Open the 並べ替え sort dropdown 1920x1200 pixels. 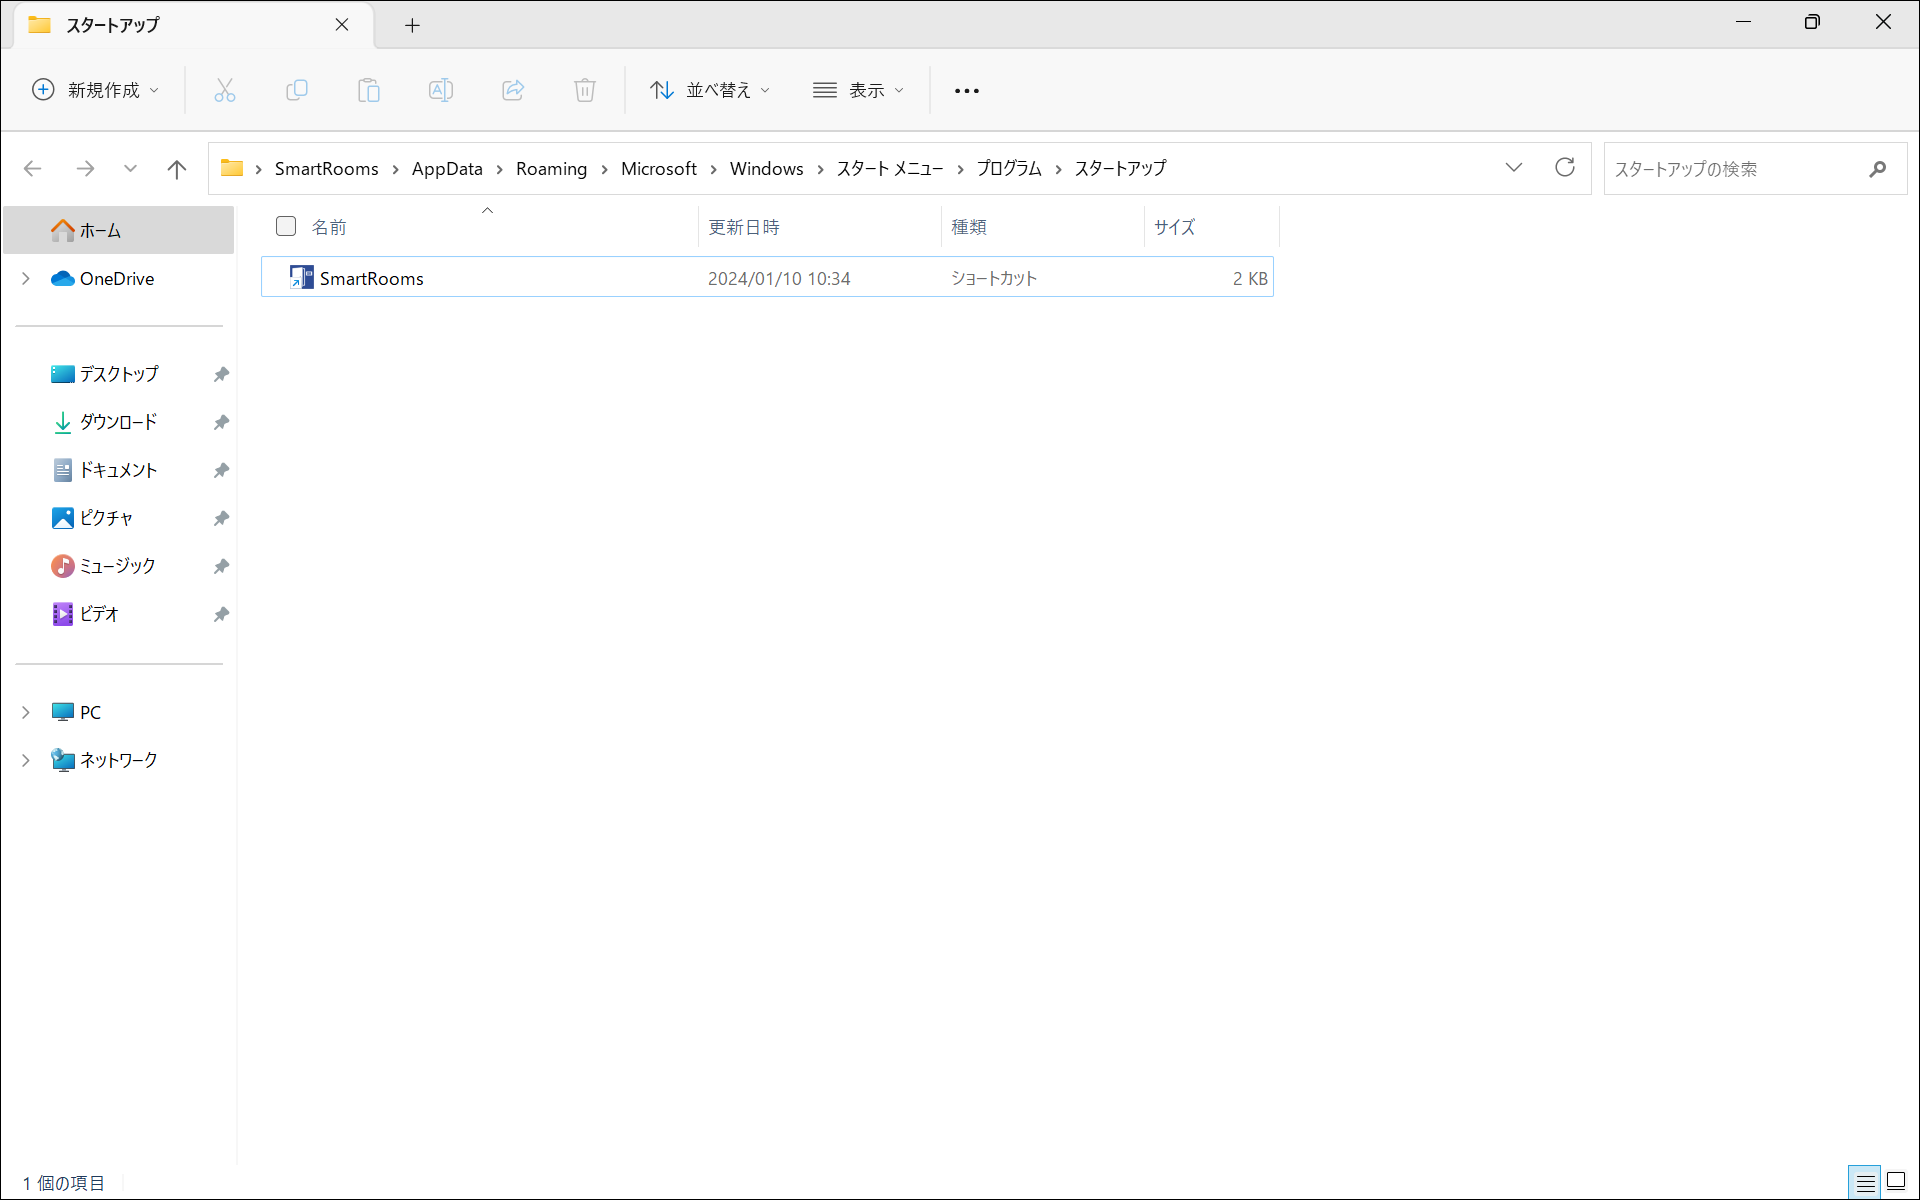coord(710,90)
